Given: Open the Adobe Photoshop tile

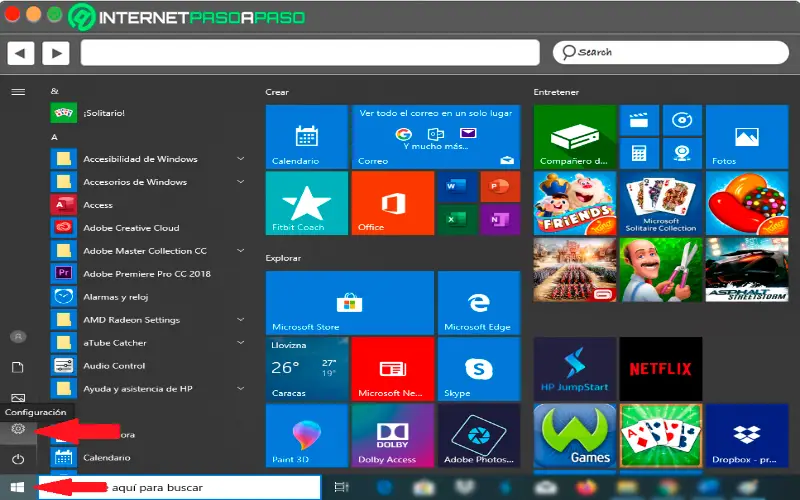Looking at the screenshot, I should coord(479,435).
